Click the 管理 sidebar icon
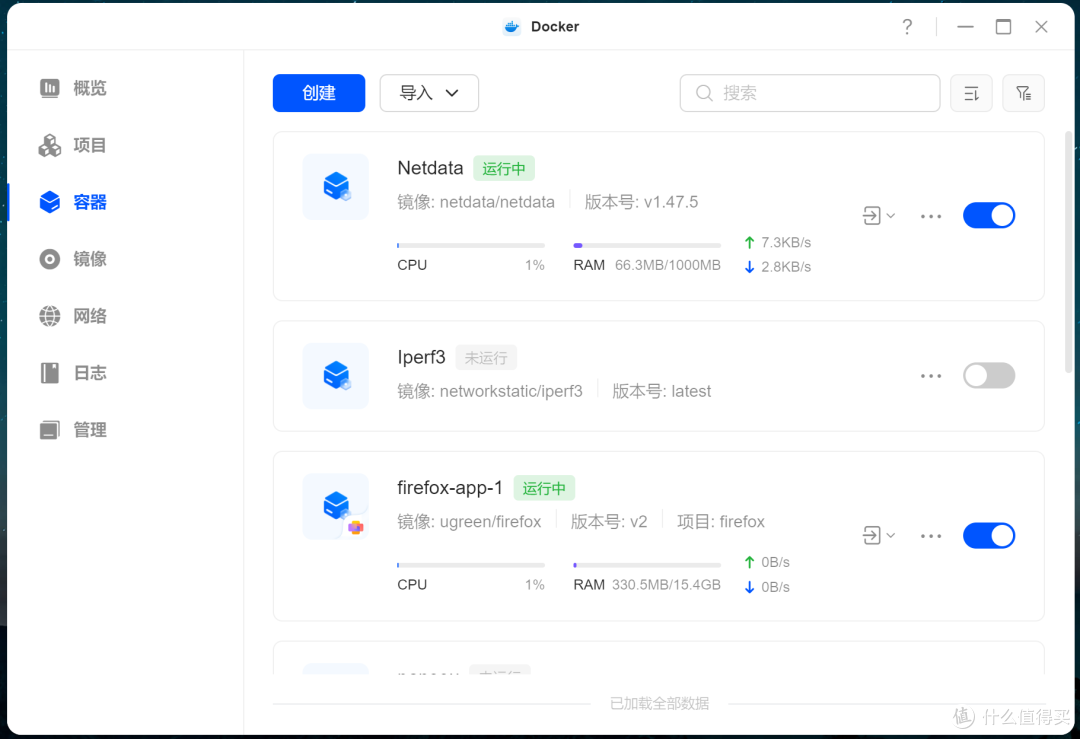The image size is (1080, 739). [50, 430]
